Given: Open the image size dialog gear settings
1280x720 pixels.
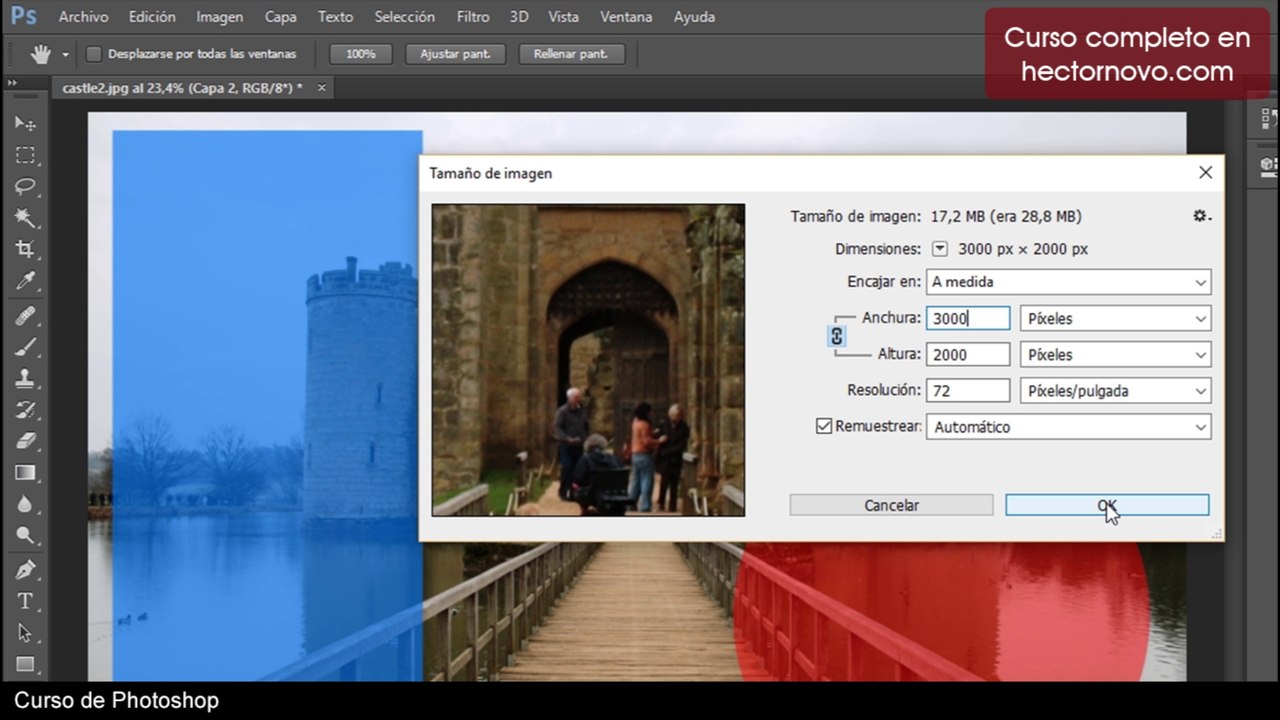Looking at the screenshot, I should point(1201,216).
